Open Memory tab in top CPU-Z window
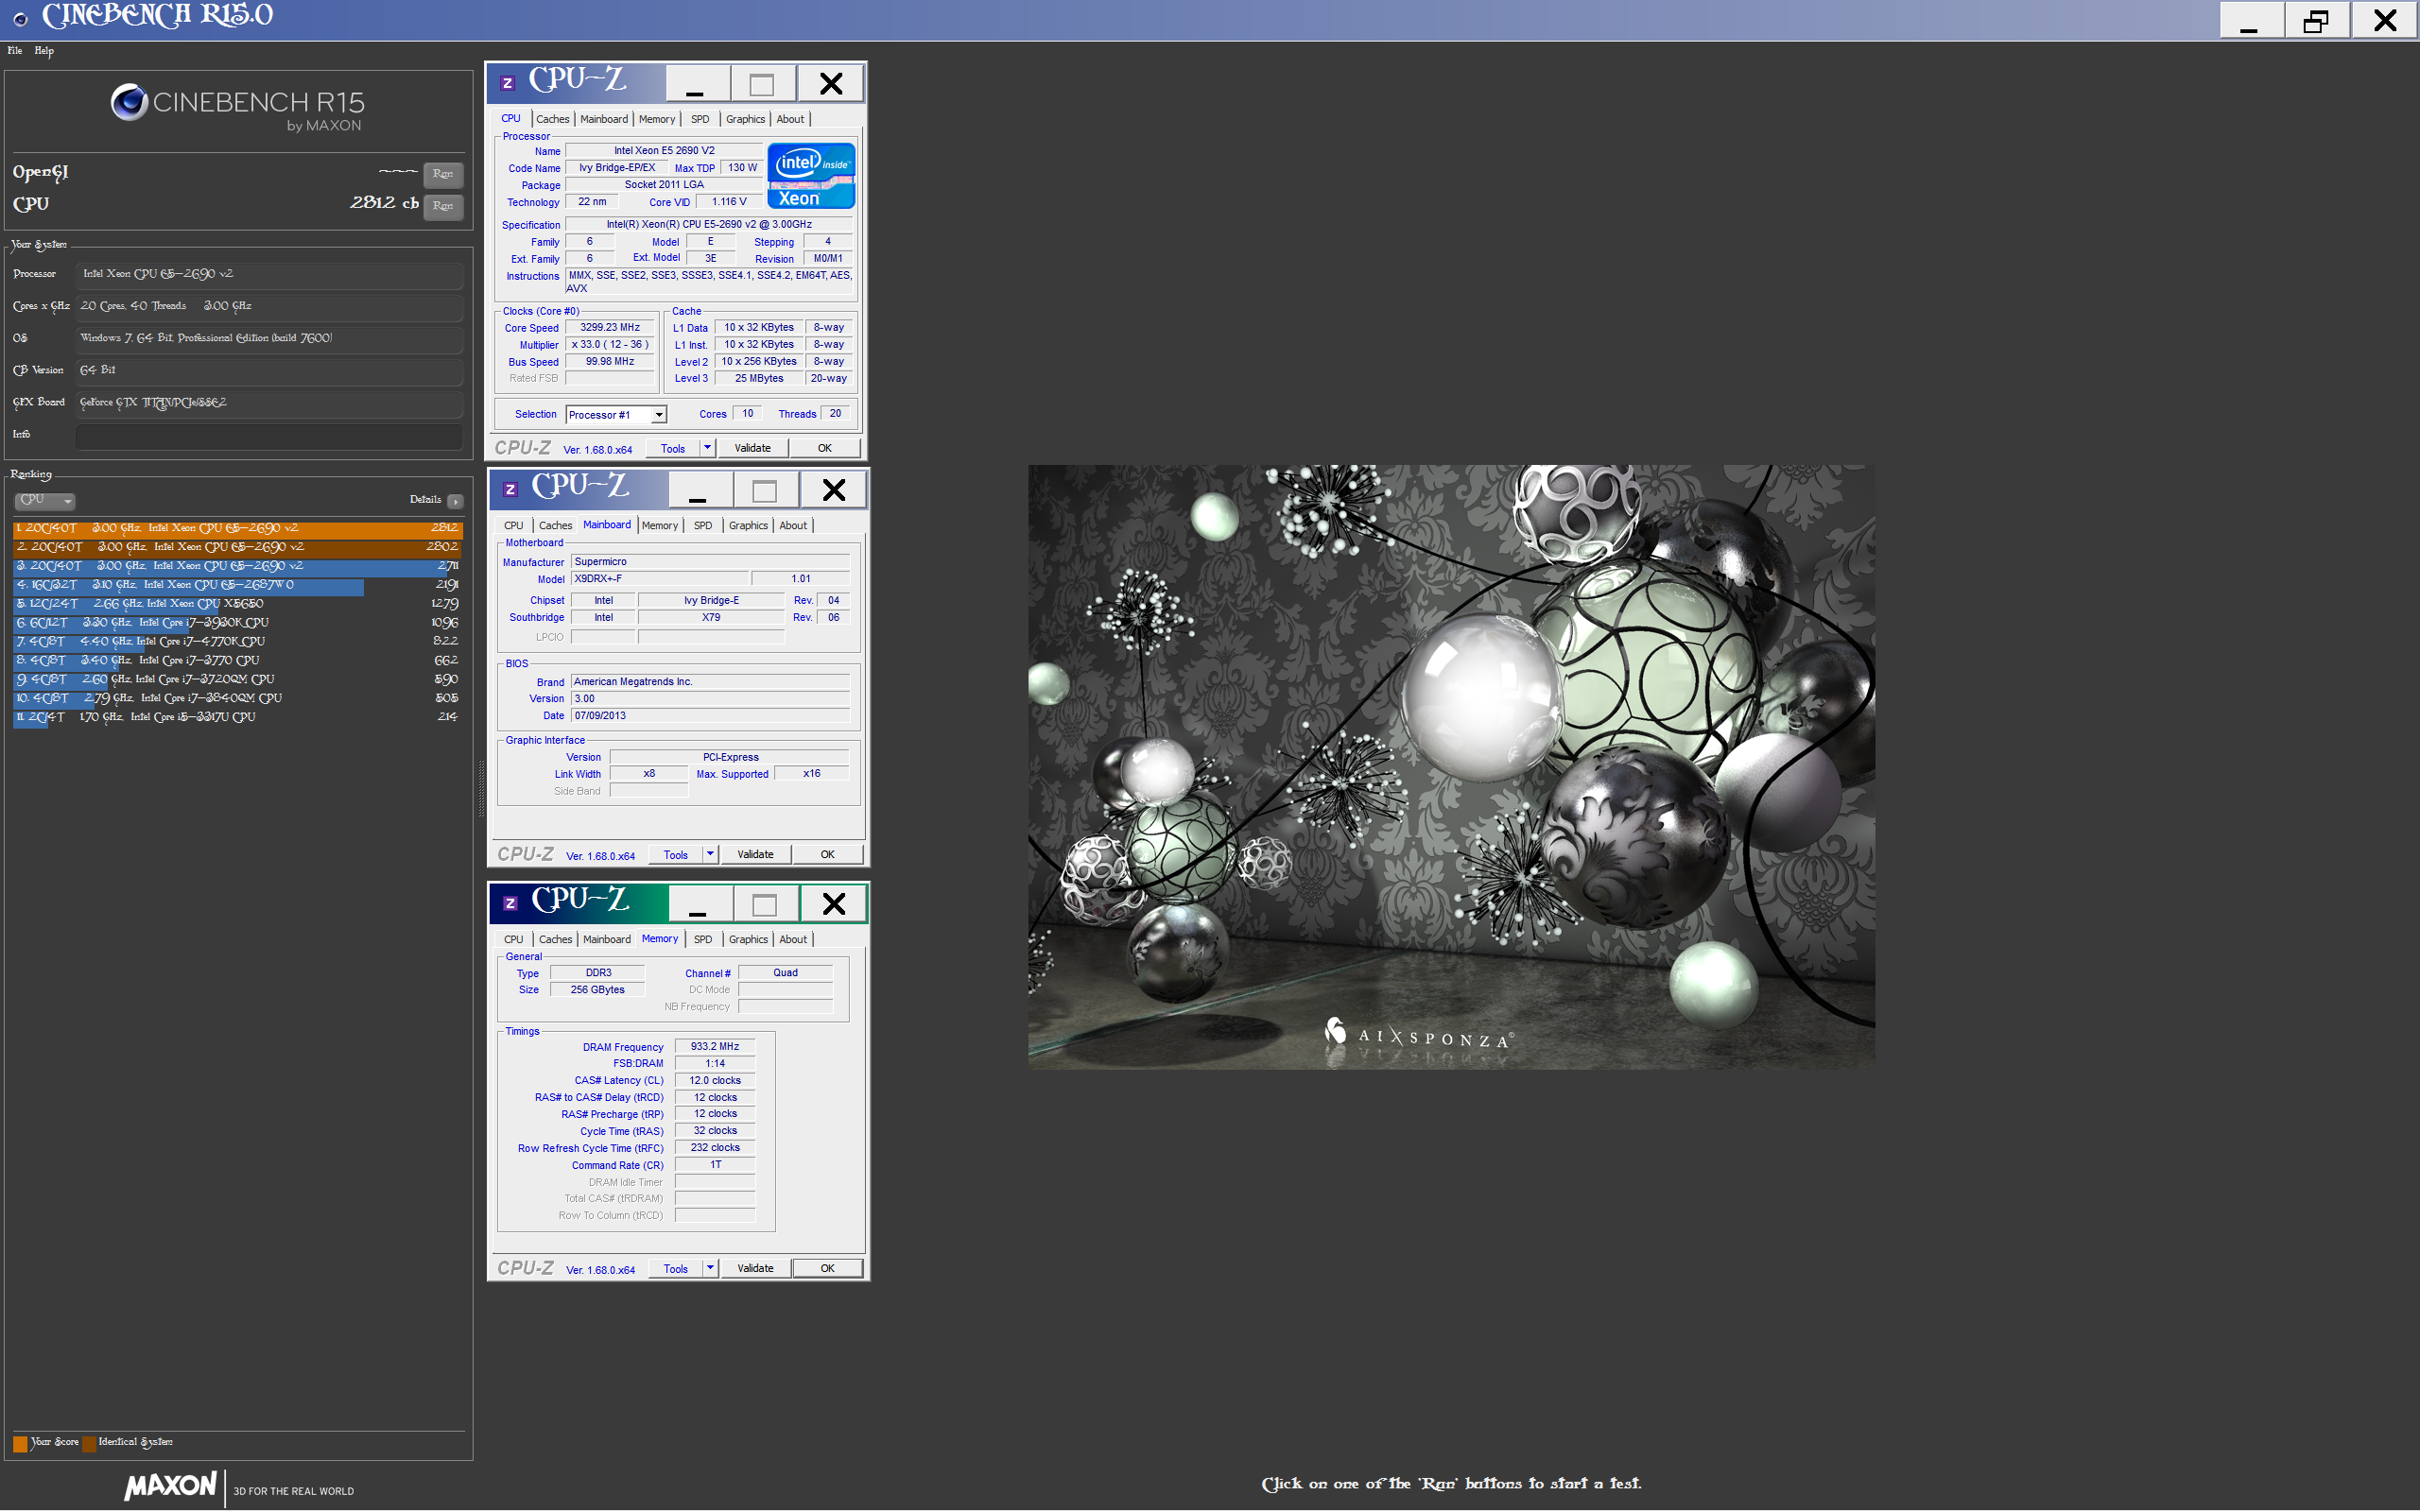 (657, 119)
